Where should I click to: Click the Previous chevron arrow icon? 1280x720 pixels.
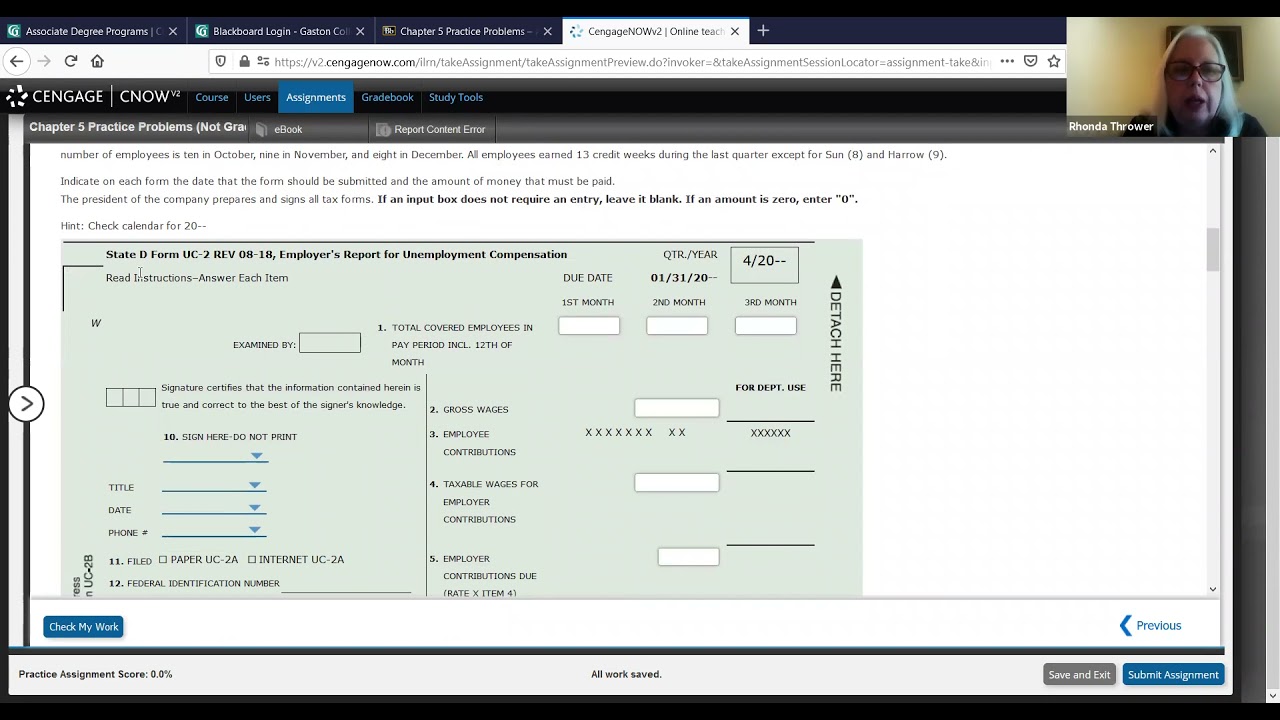click(1126, 626)
